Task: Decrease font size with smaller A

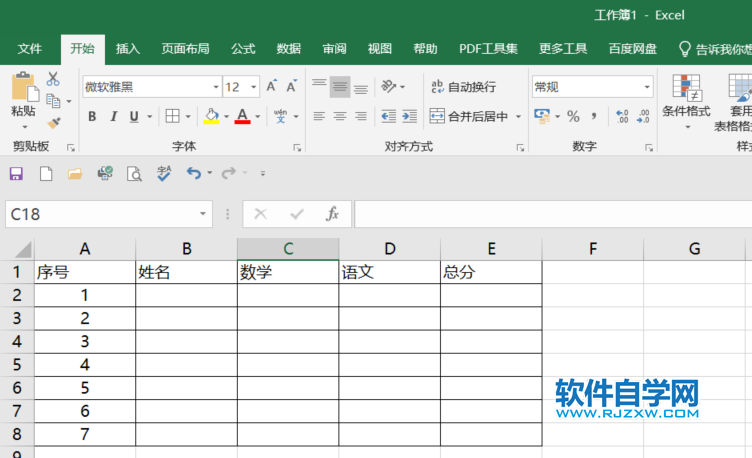Action: point(291,86)
